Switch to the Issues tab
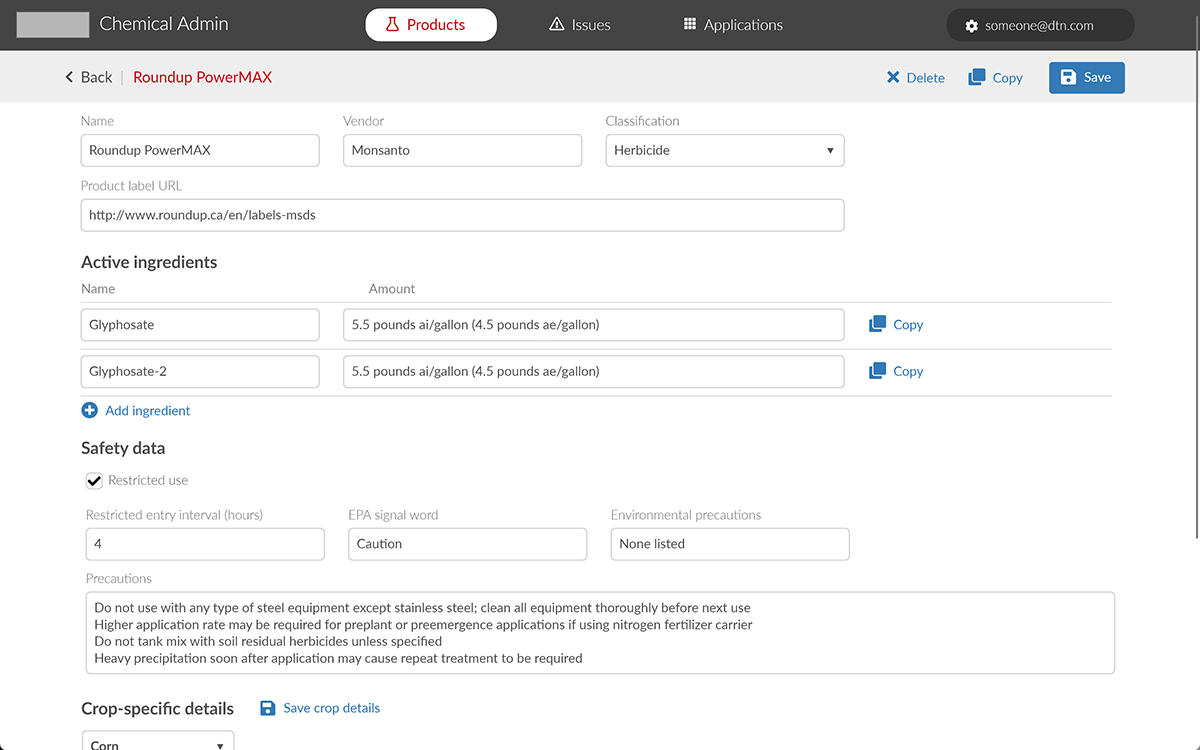The image size is (1200, 750). tap(580, 25)
